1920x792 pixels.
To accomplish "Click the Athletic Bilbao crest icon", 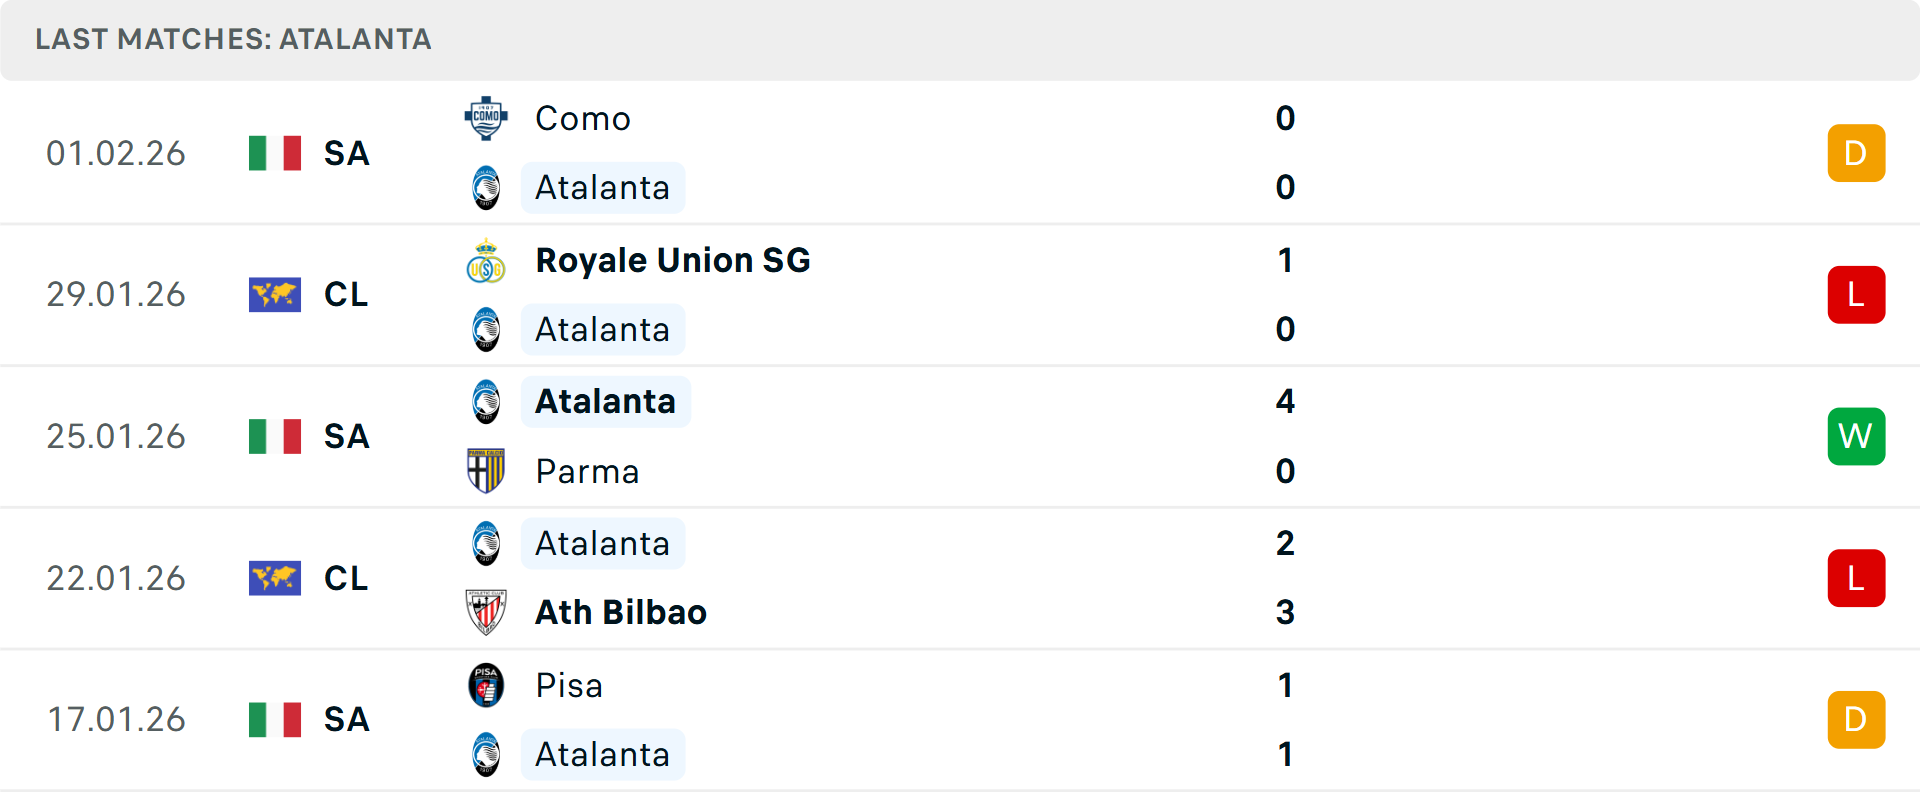I will [486, 612].
